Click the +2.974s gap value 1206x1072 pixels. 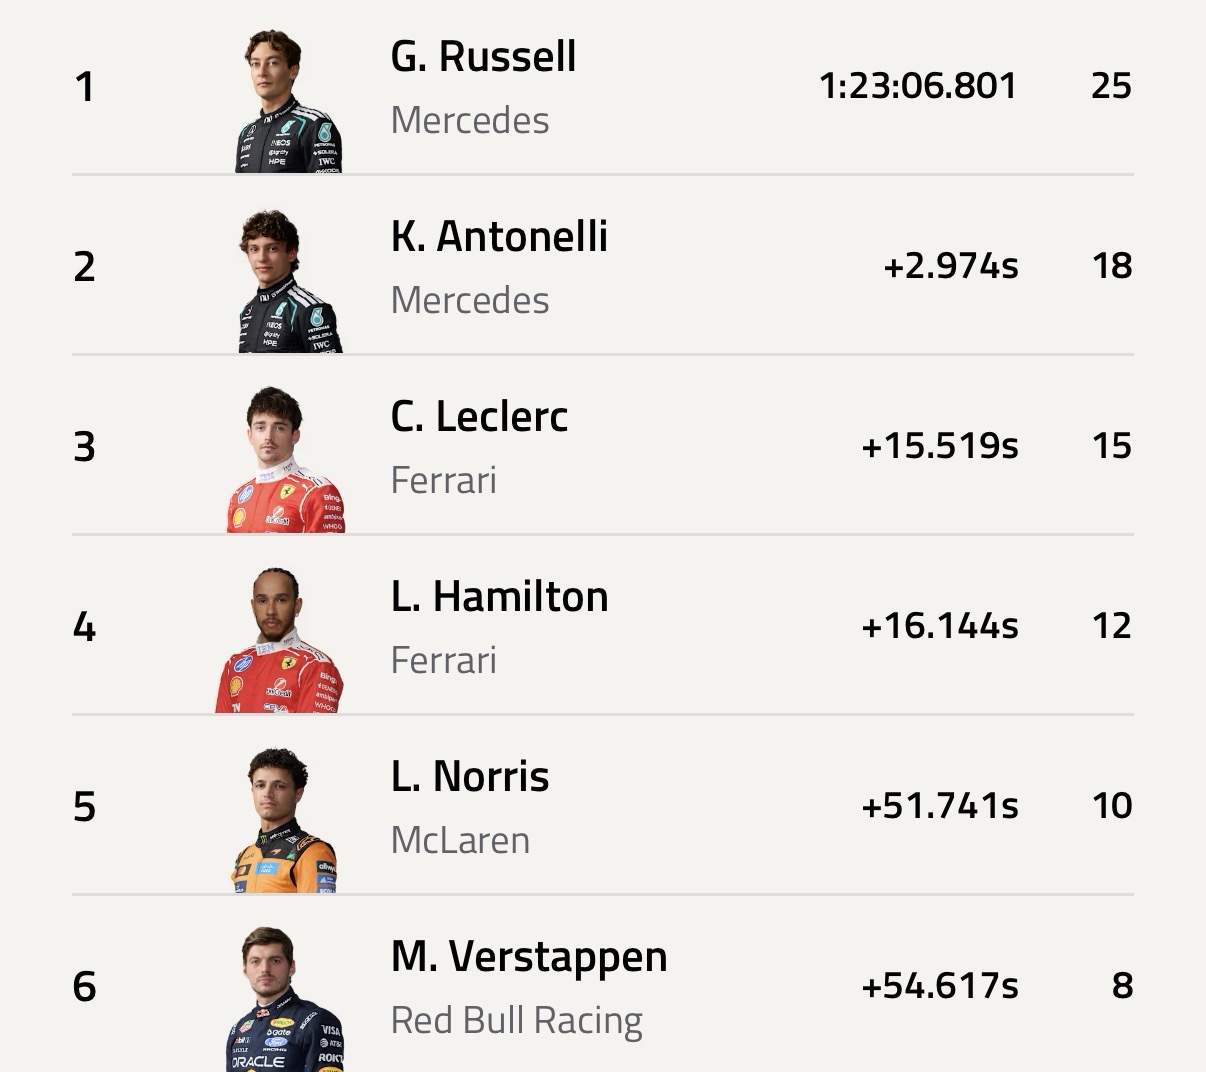pyautogui.click(x=950, y=266)
